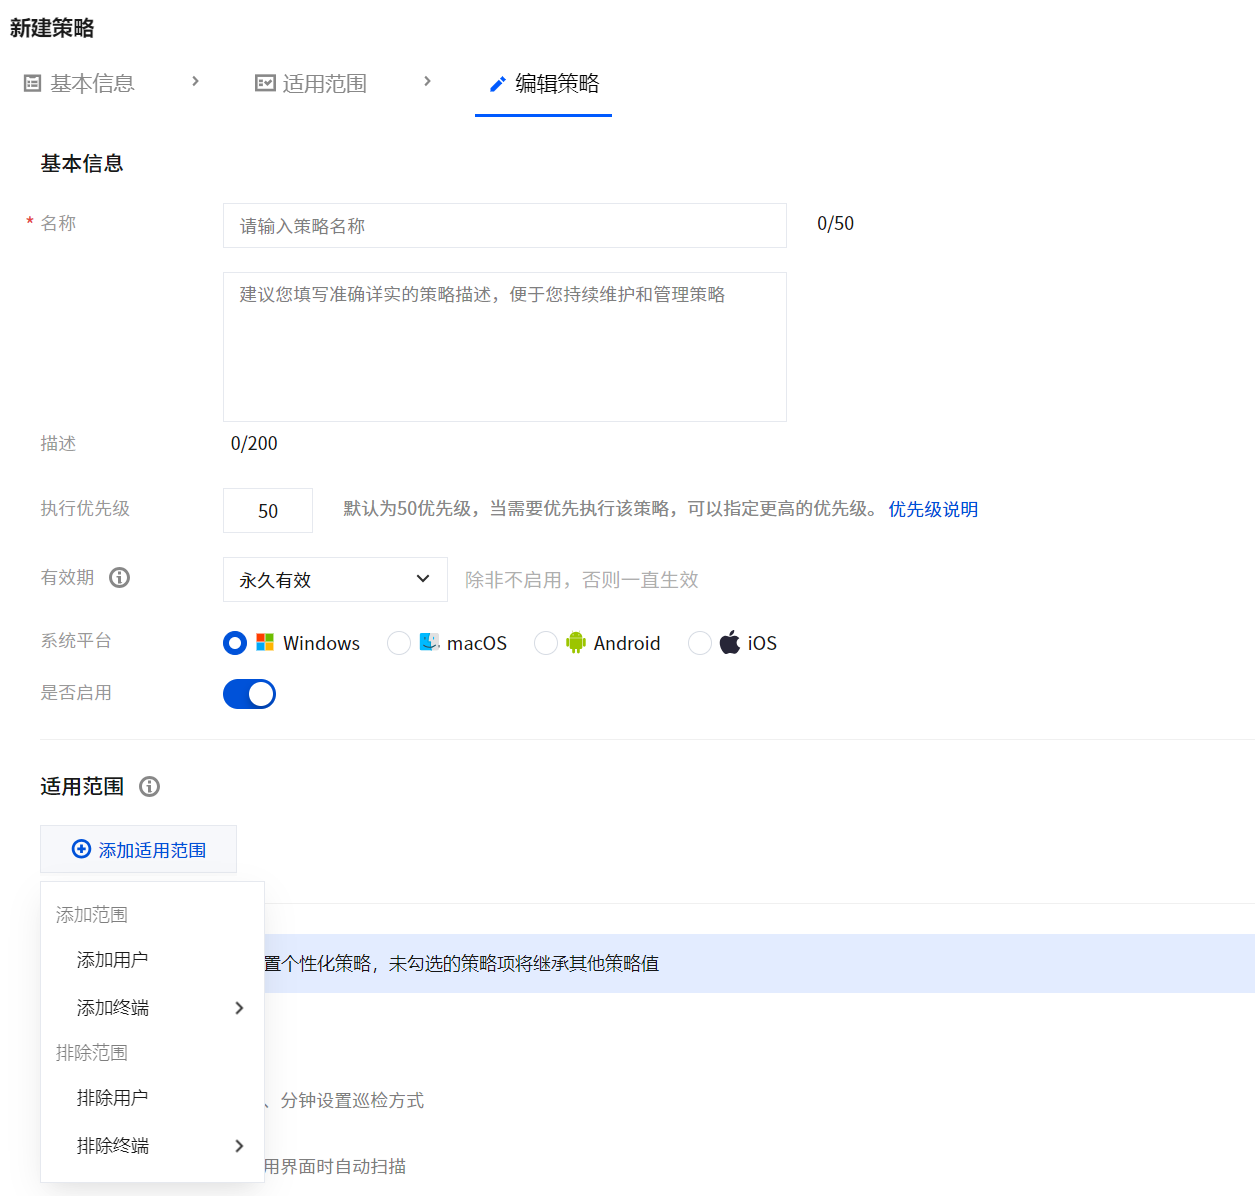The width and height of the screenshot is (1255, 1196).
Task: Switch to the 基本信息 tab
Action: click(x=80, y=84)
